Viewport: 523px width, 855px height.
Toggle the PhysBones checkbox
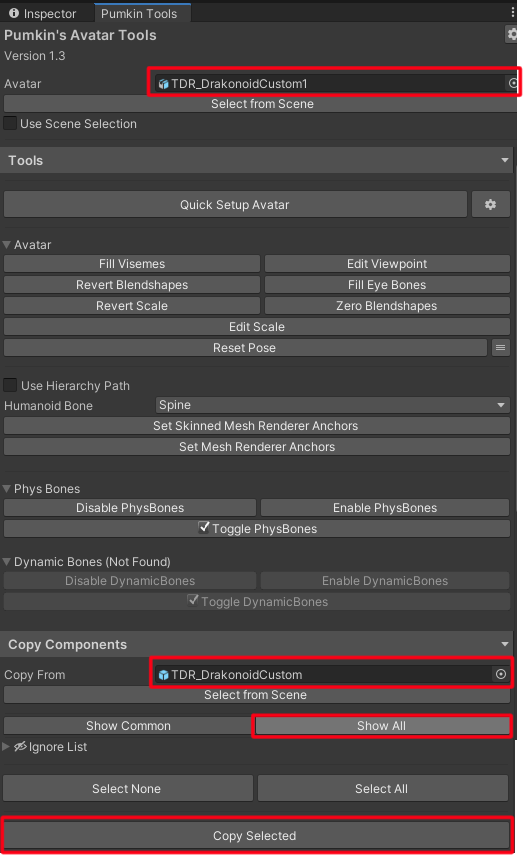tap(203, 527)
